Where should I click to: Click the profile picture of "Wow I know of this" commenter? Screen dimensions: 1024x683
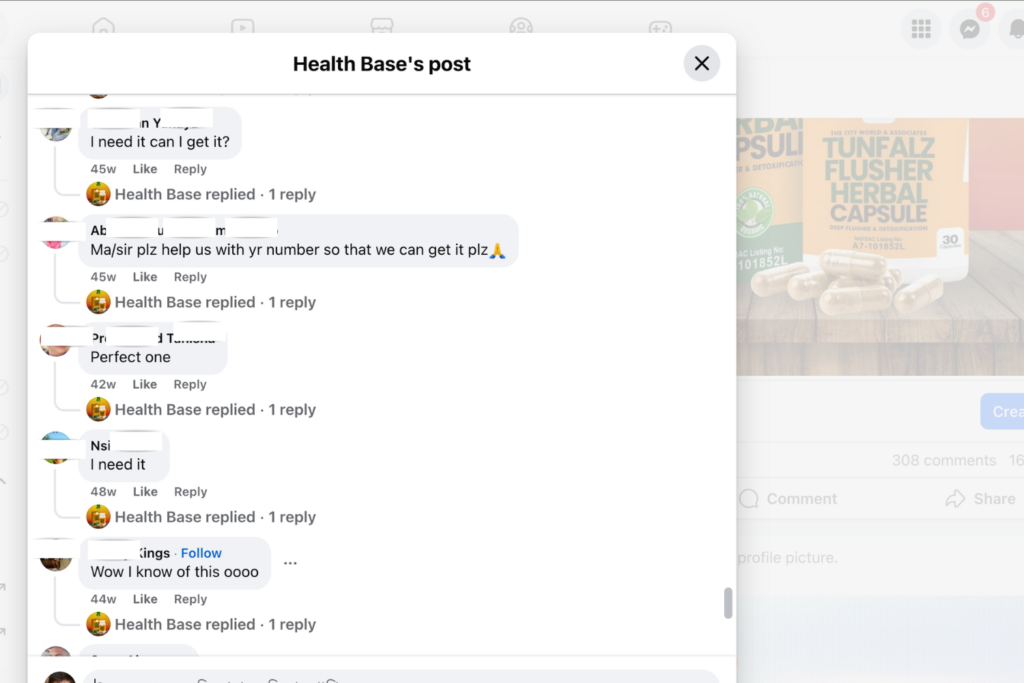(56, 556)
